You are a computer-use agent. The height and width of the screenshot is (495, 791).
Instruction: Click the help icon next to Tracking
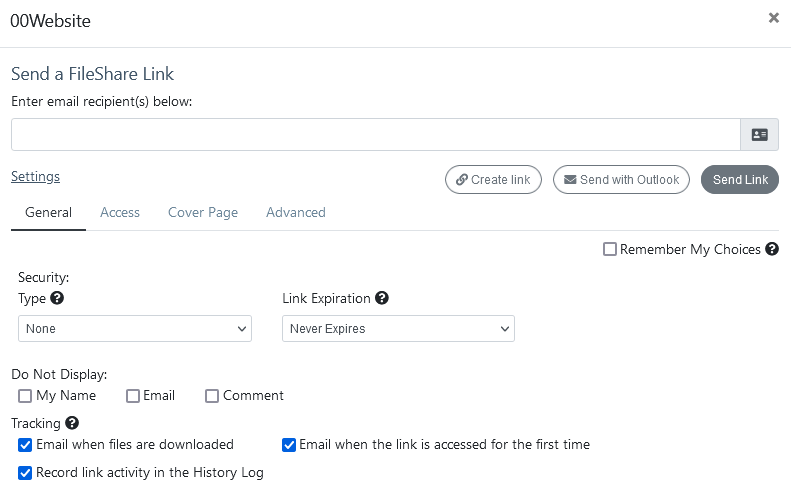(x=72, y=423)
